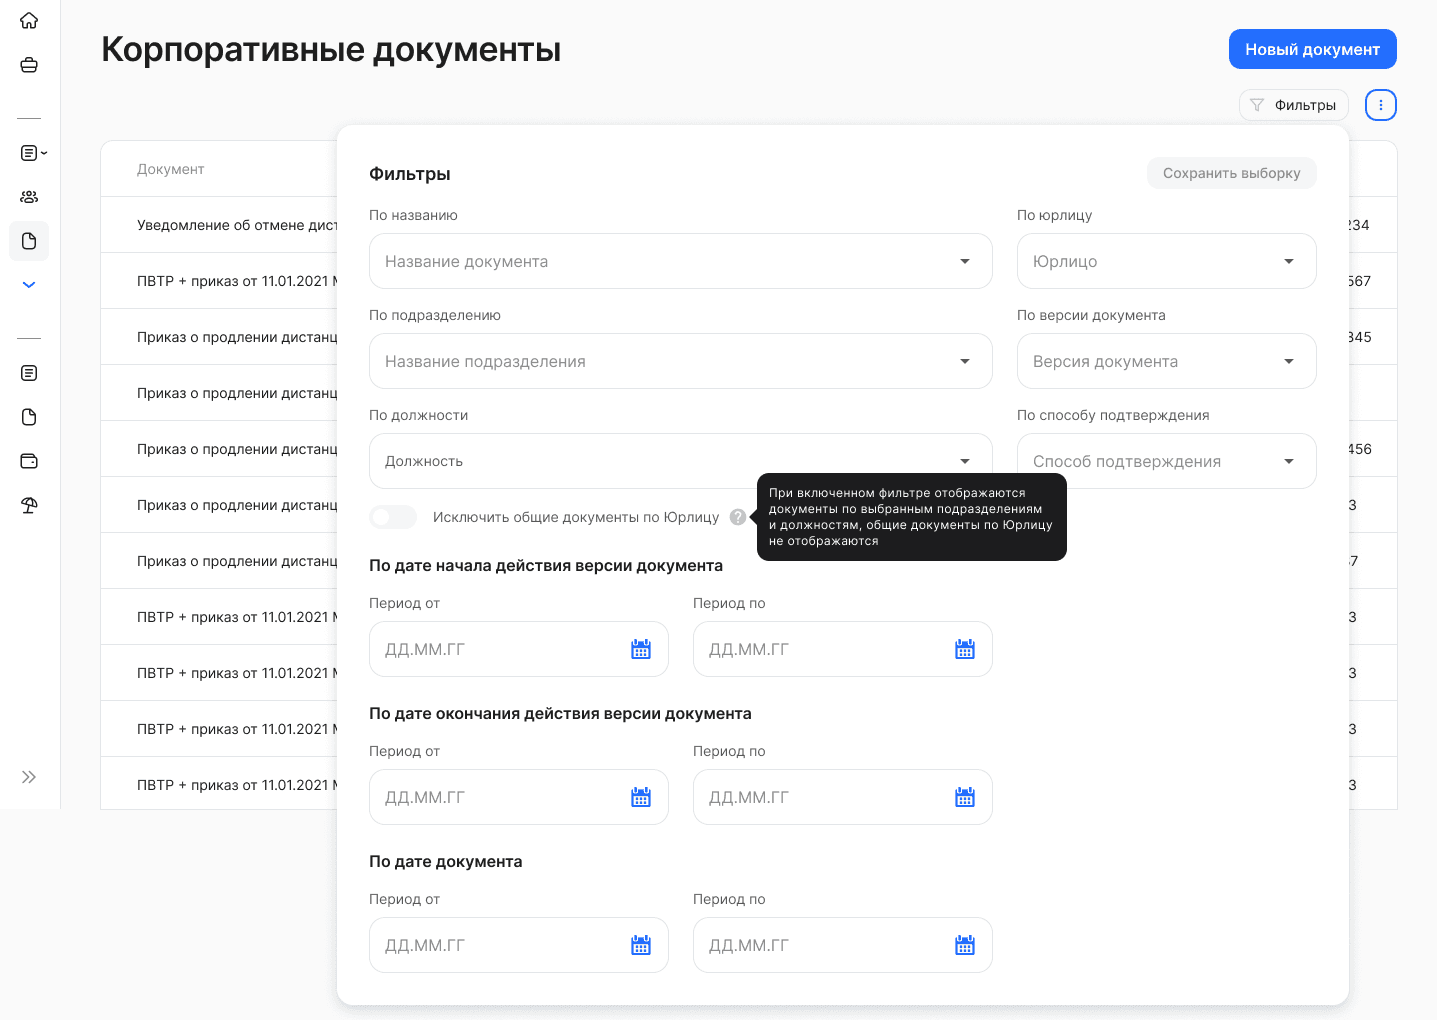
Task: Open calendar for document date 'Период от'
Action: tap(641, 945)
